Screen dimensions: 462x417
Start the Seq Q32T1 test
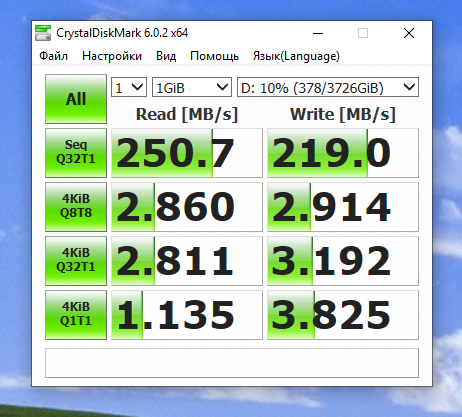pyautogui.click(x=76, y=153)
